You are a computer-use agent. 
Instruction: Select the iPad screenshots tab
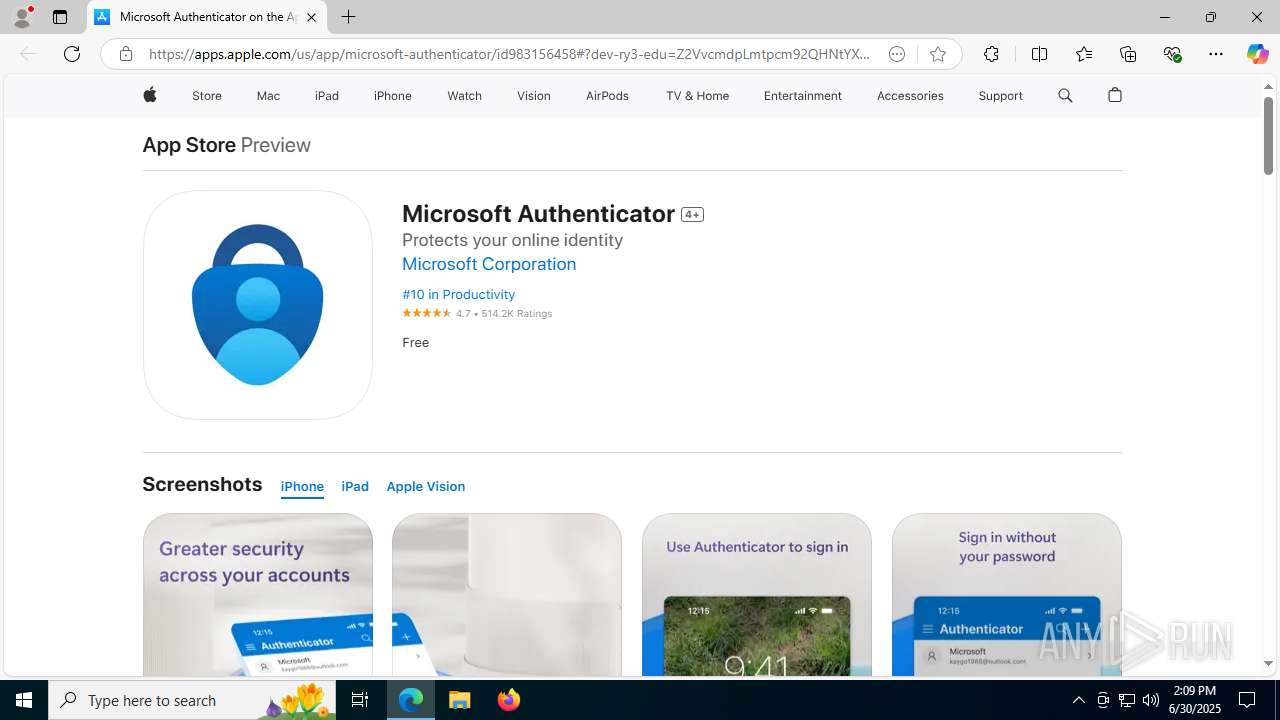pos(355,487)
